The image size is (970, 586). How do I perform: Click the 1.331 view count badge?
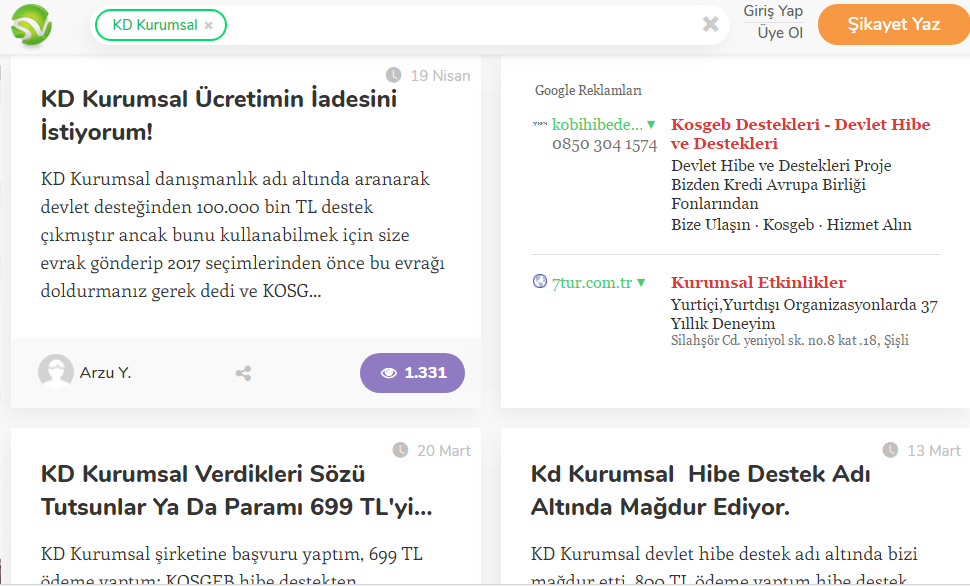pyautogui.click(x=412, y=373)
